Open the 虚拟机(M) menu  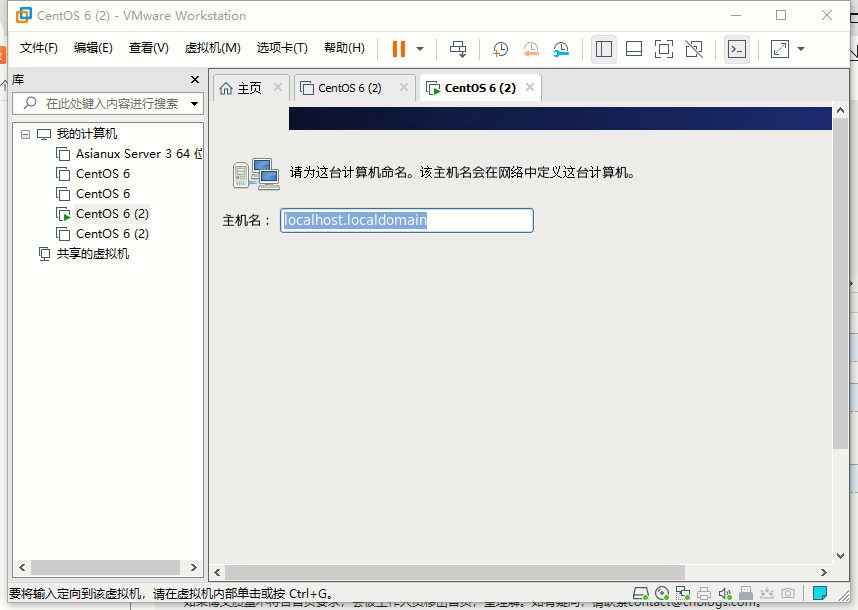pos(212,48)
